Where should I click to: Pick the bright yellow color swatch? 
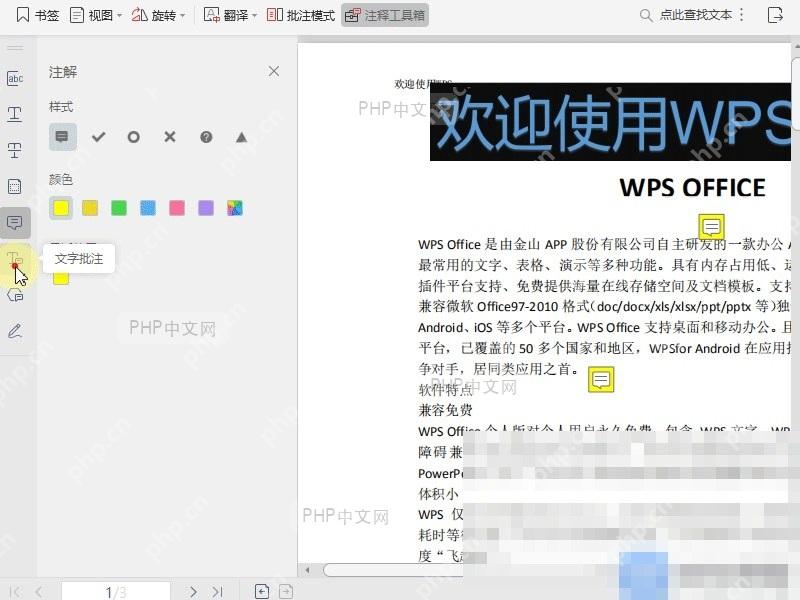61,208
